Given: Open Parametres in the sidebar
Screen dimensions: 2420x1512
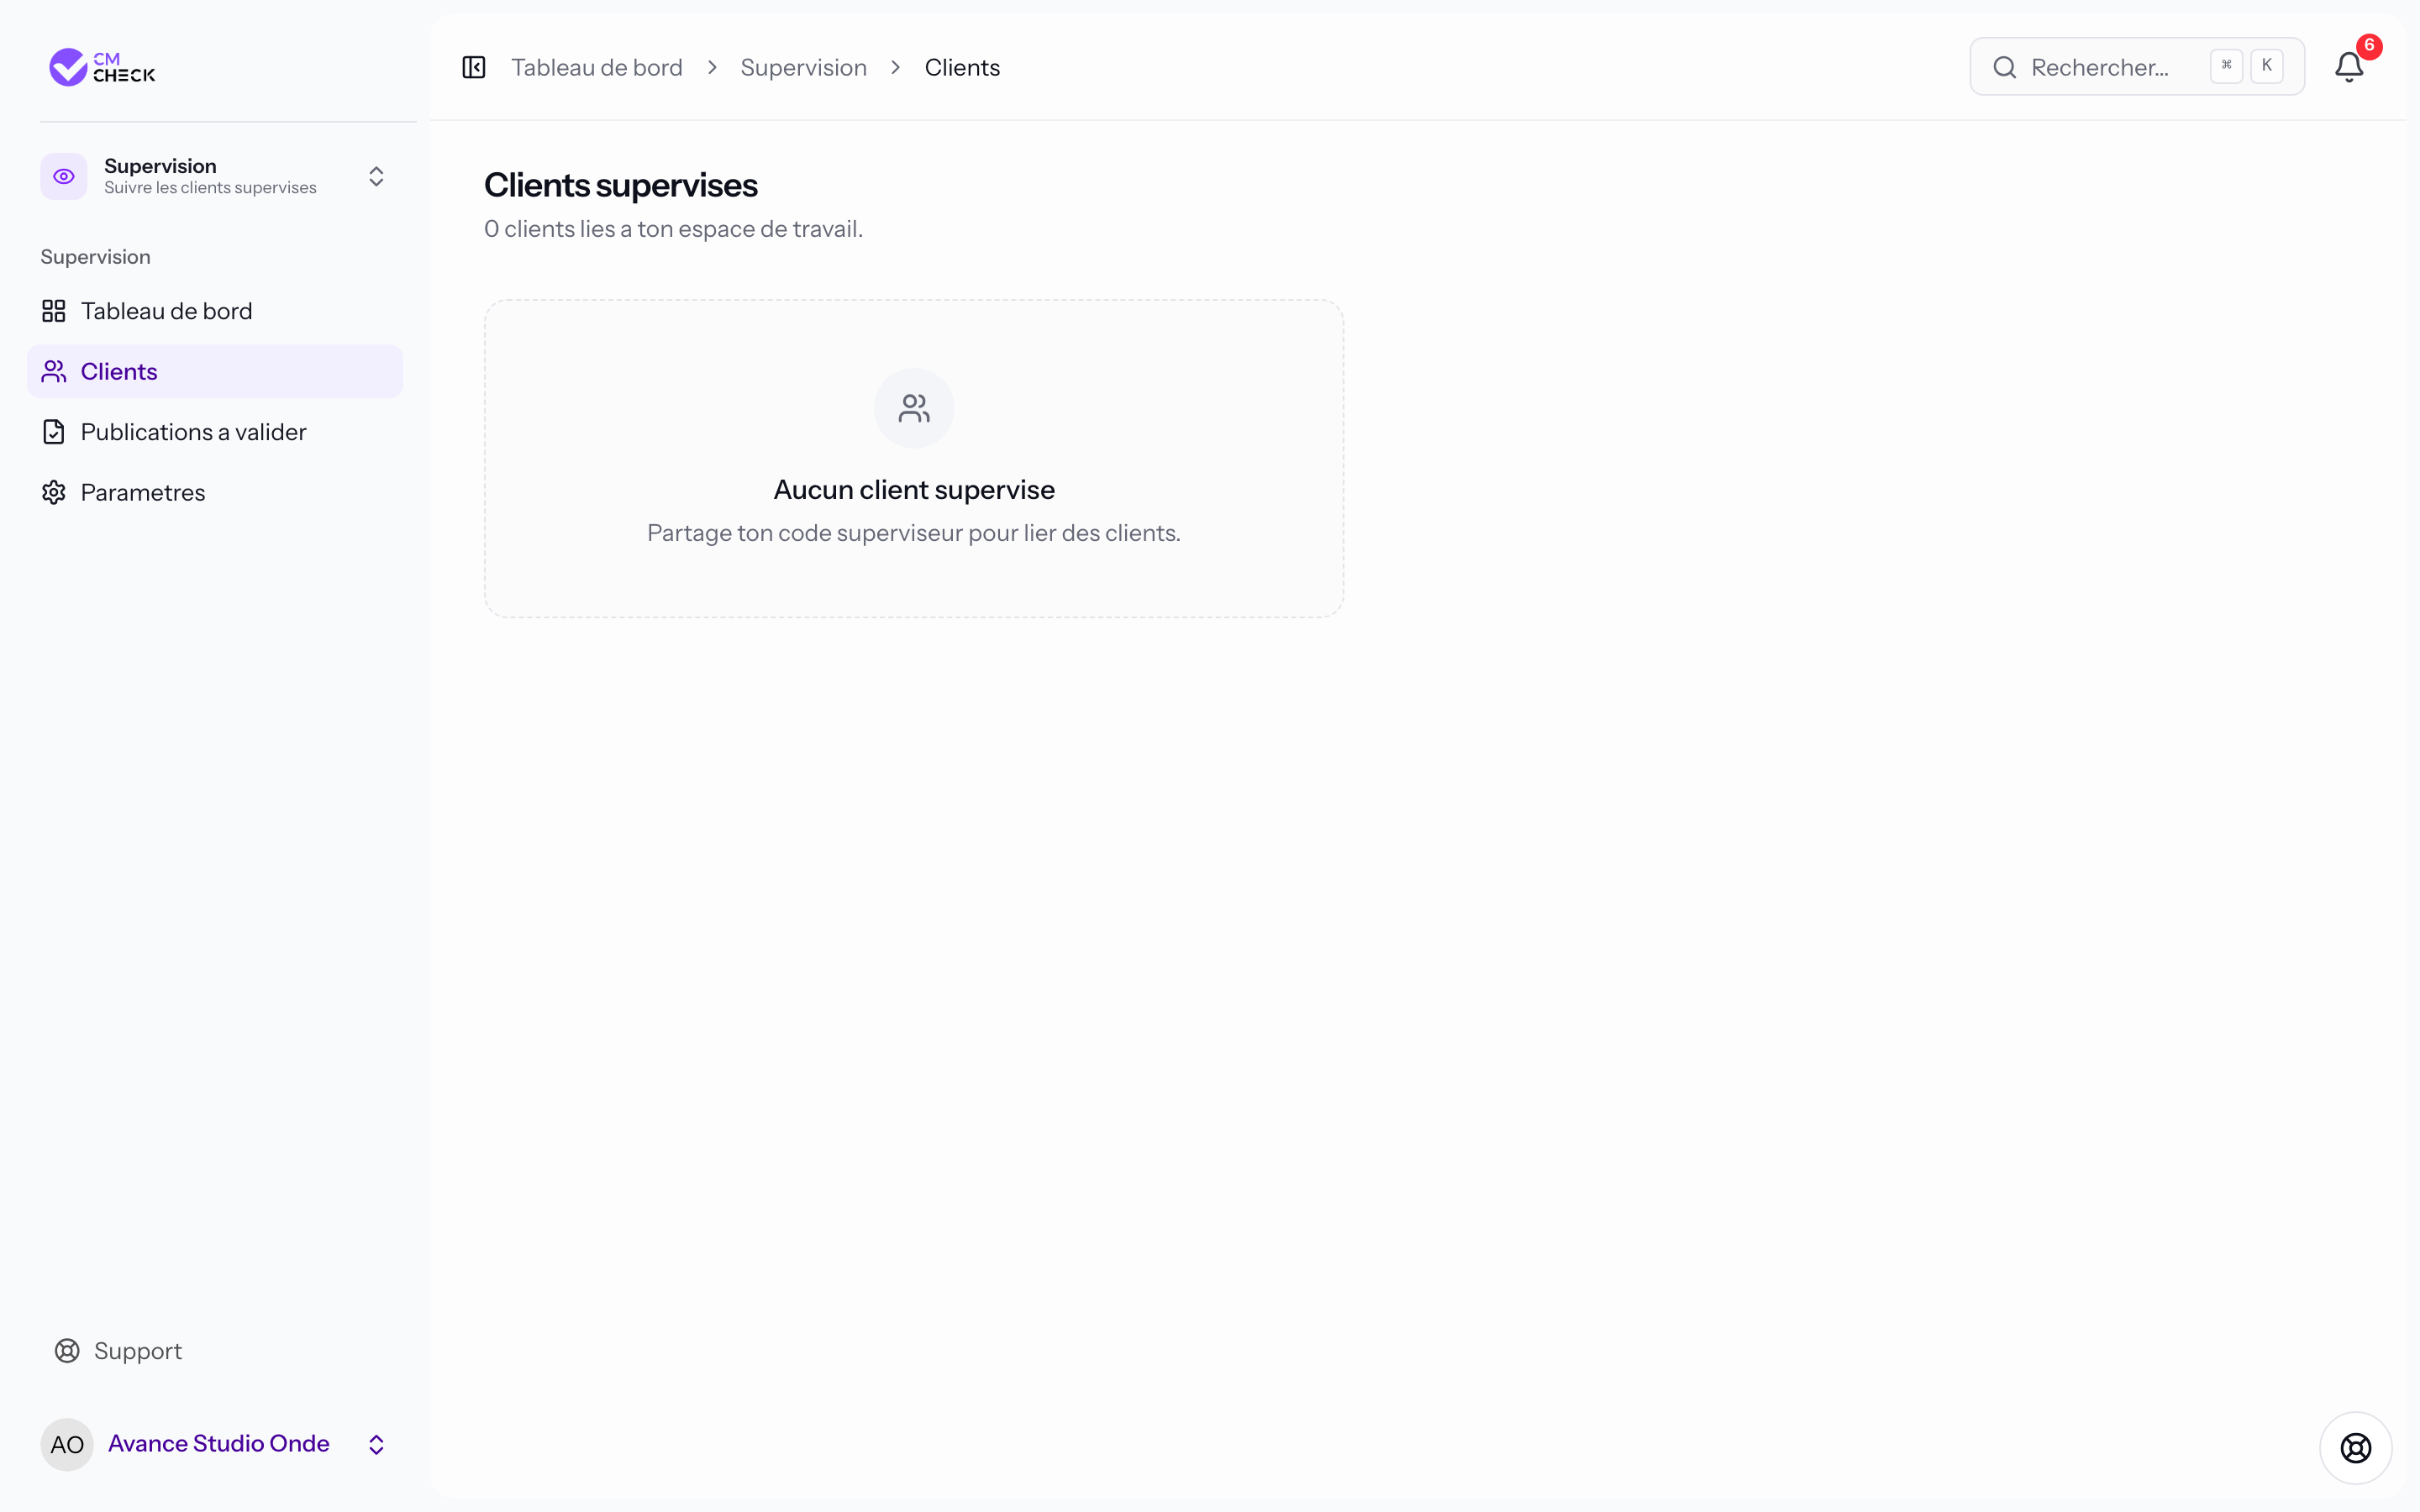Looking at the screenshot, I should coord(215,492).
